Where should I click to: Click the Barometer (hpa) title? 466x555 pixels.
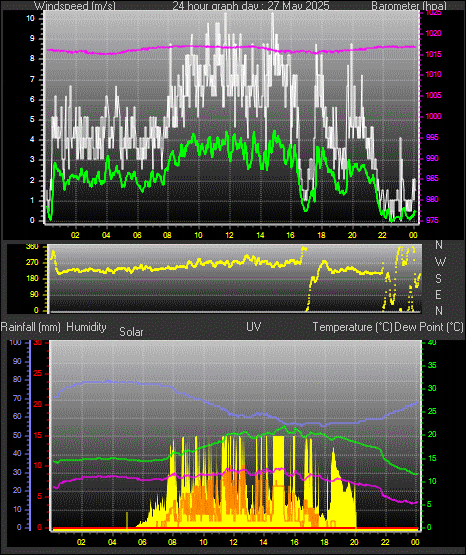(x=409, y=6)
